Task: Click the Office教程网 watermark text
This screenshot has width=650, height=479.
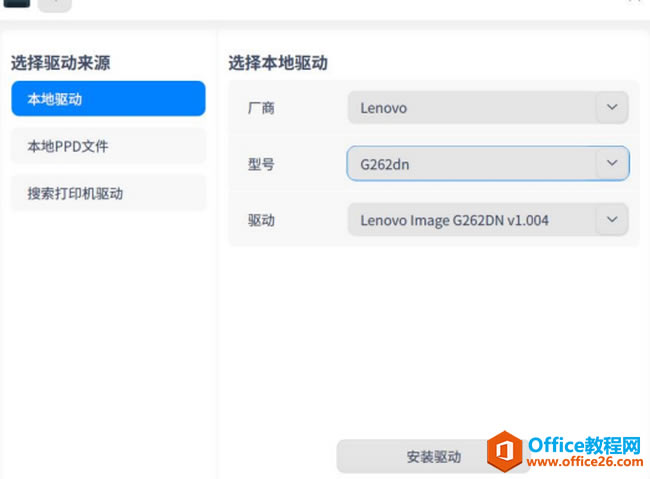Action: click(585, 445)
